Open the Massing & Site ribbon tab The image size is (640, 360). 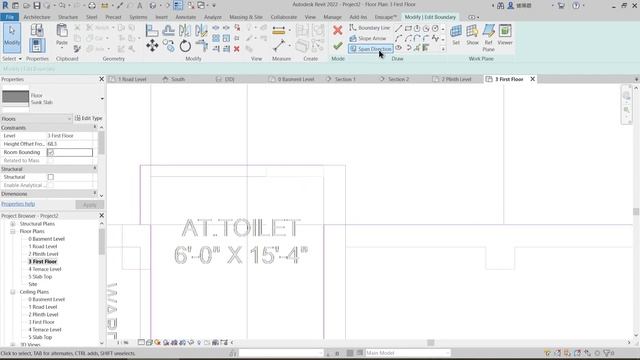(x=246, y=17)
